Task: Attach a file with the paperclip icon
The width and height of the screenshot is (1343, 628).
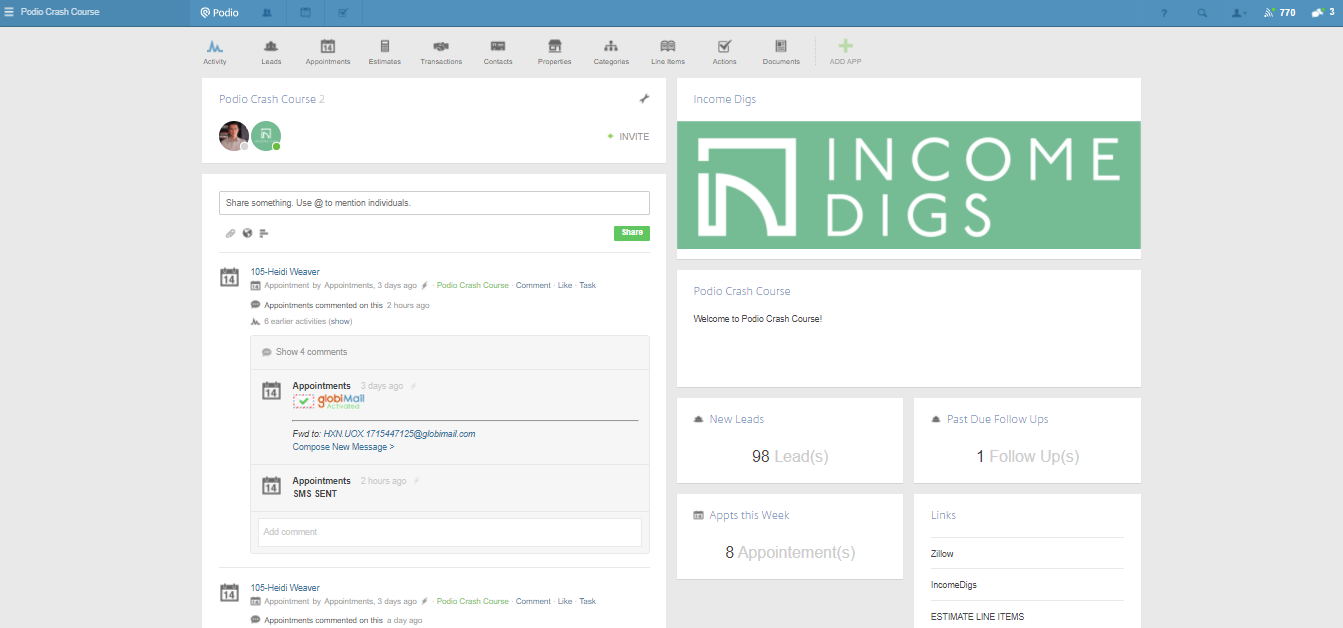Action: 230,233
